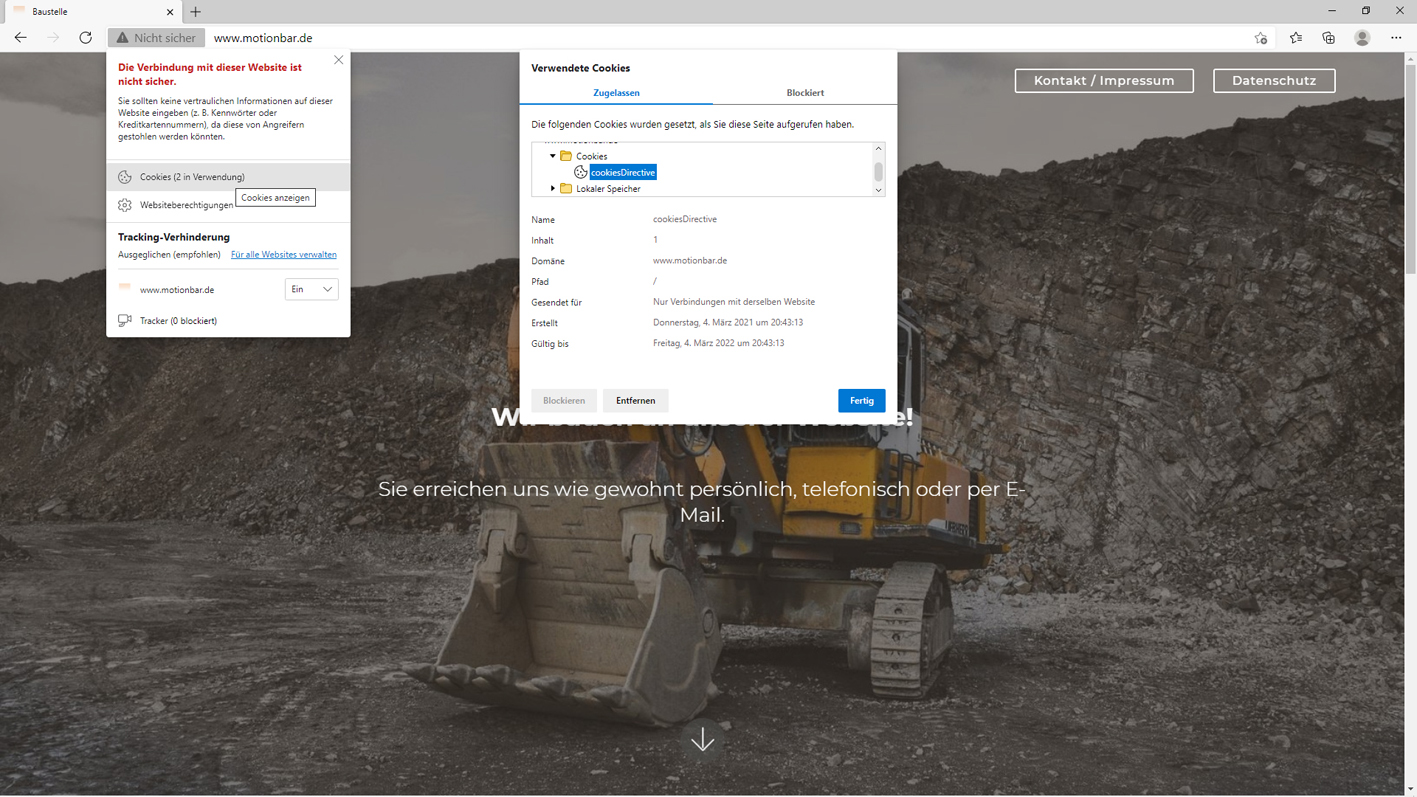
Task: Click the Entfernen button
Action: (x=635, y=401)
